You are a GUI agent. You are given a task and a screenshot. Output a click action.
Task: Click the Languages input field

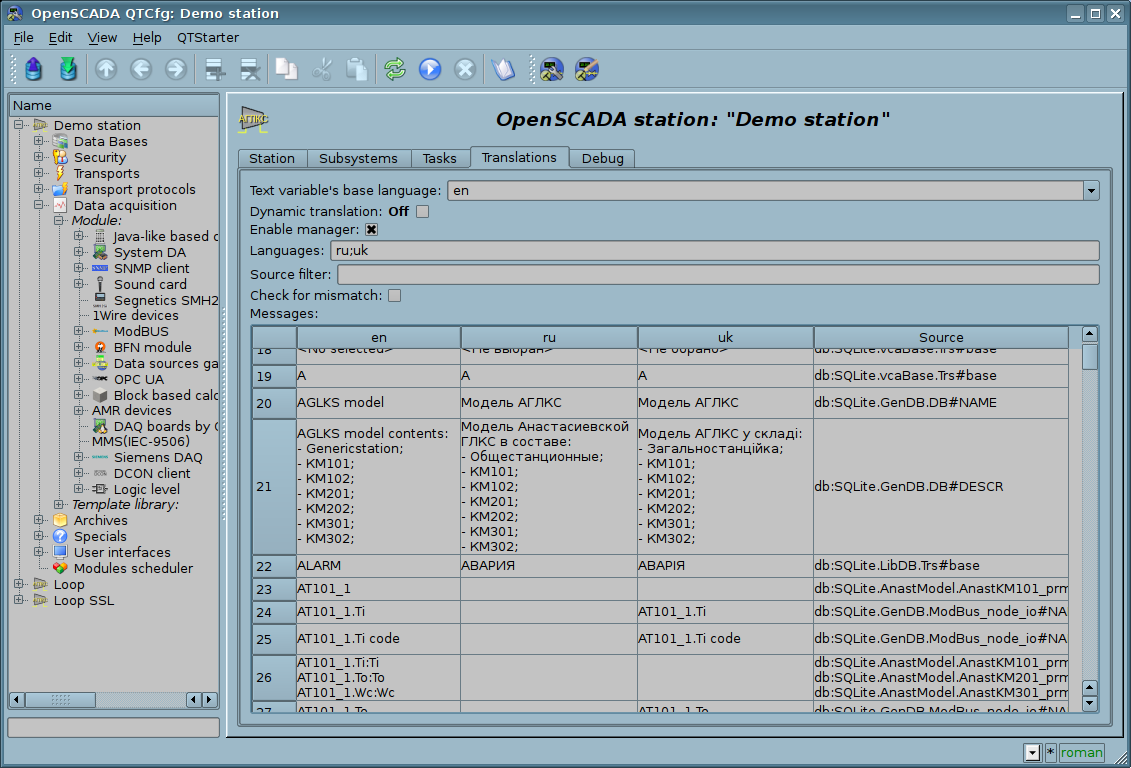[x=715, y=251]
